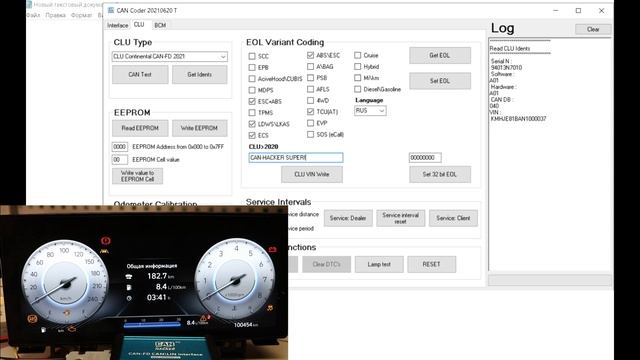Click Read EEPROM button
The image size is (640, 360).
[x=140, y=128]
